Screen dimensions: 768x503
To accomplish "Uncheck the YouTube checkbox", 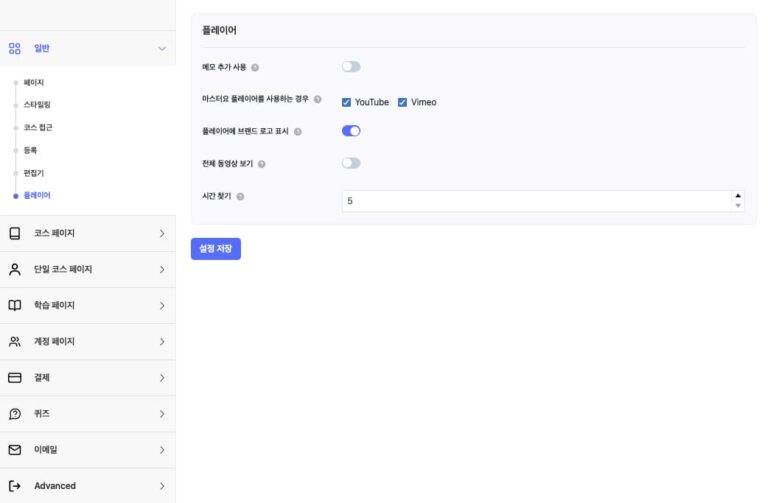I will pyautogui.click(x=347, y=102).
